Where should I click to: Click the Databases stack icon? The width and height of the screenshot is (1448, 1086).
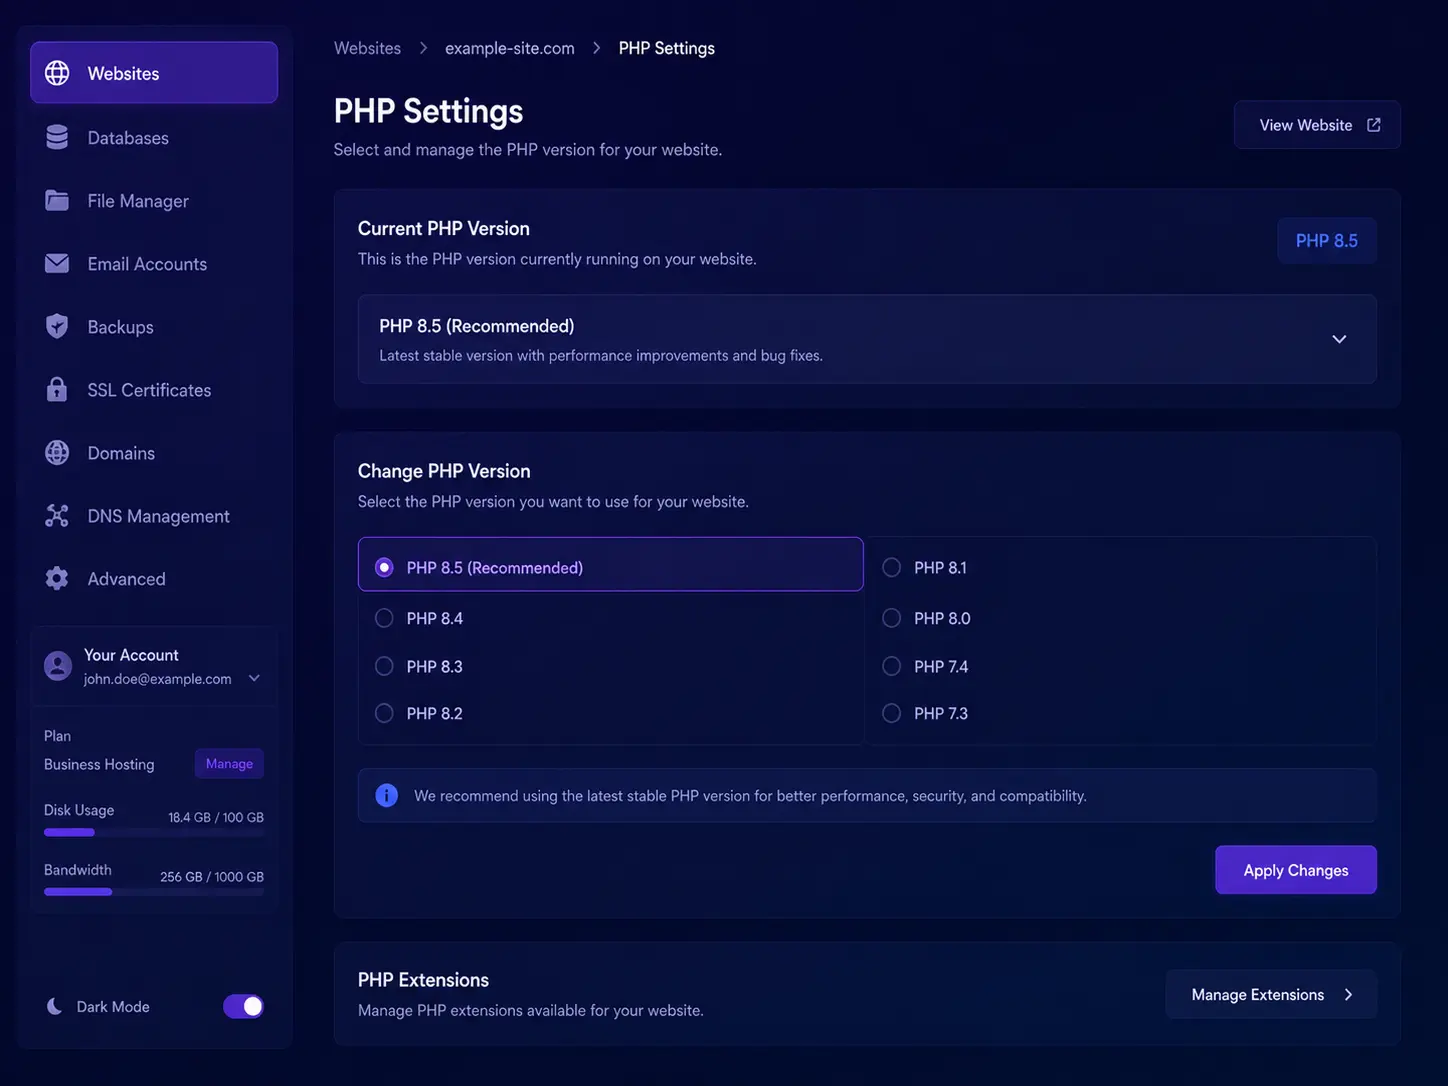tap(57, 137)
